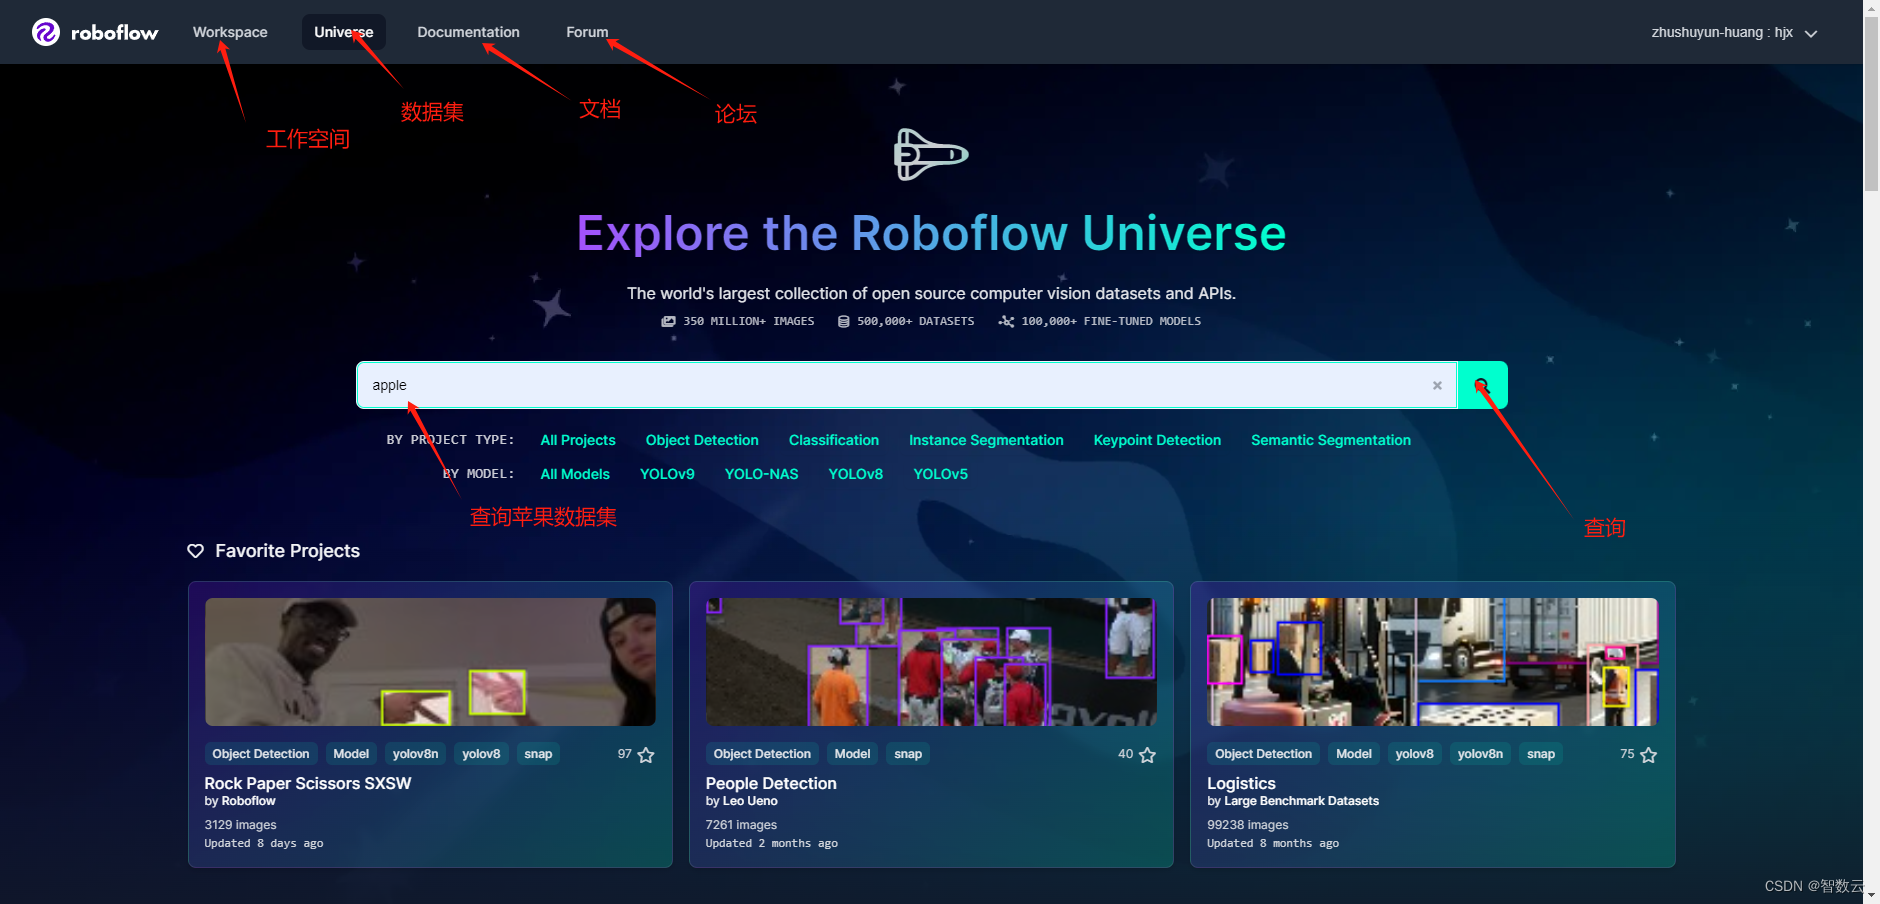The height and width of the screenshot is (904, 1880).
Task: Click the spaceship icon above the headline
Action: pyautogui.click(x=931, y=154)
